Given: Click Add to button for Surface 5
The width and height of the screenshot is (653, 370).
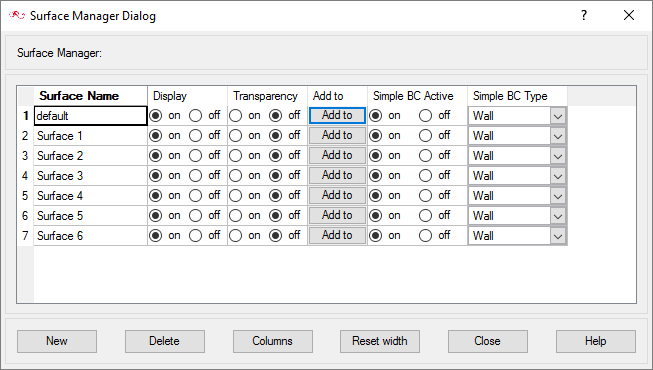Looking at the screenshot, I should [x=337, y=215].
